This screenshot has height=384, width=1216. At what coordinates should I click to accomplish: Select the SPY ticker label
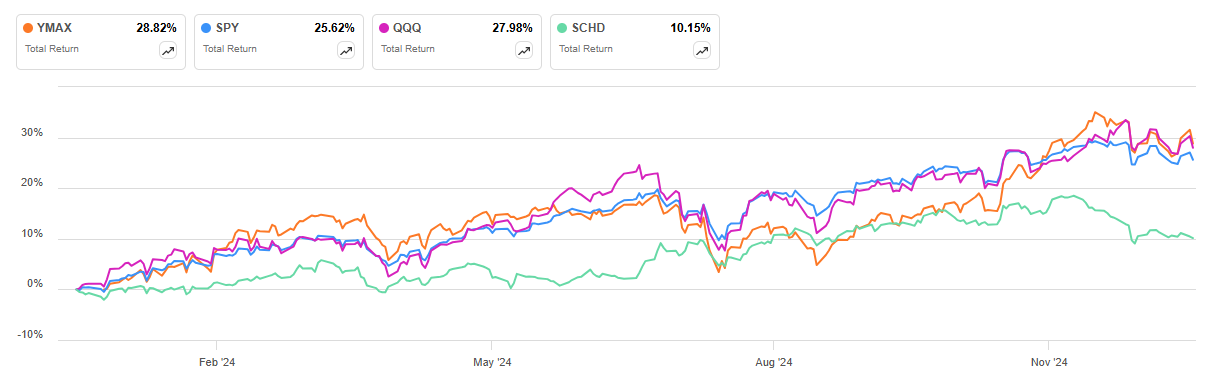226,29
